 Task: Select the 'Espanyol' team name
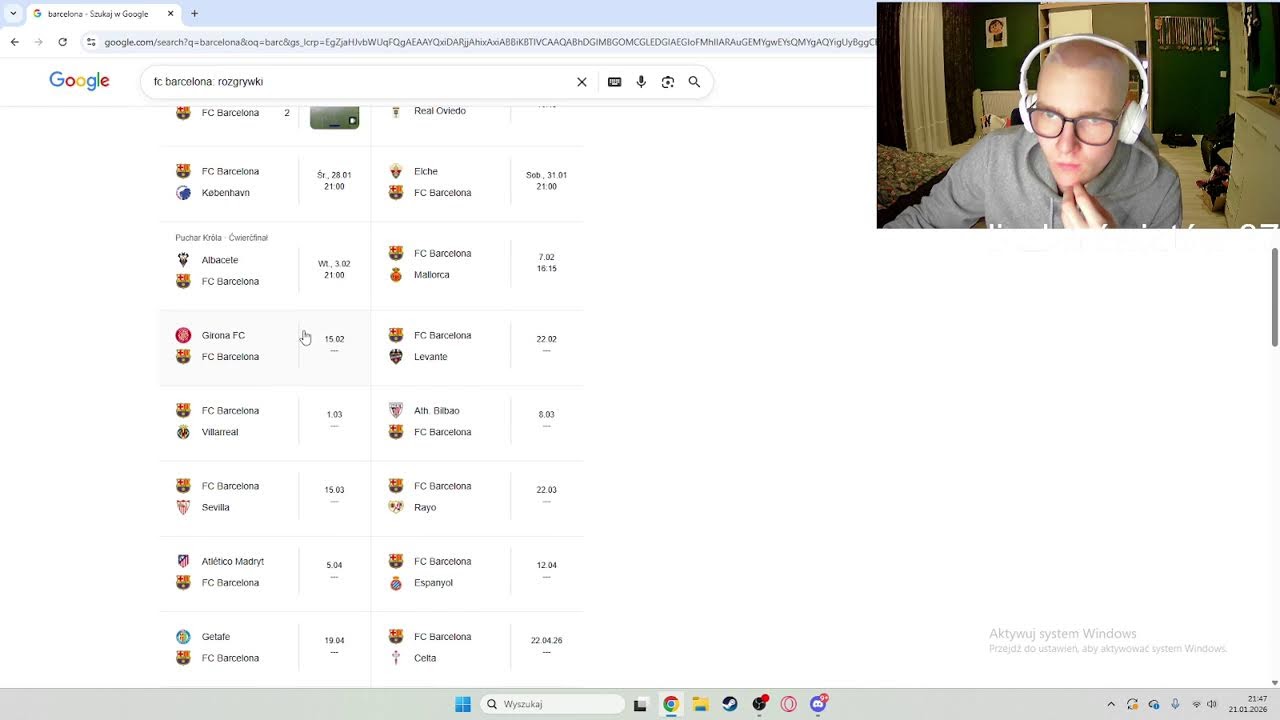click(x=434, y=583)
